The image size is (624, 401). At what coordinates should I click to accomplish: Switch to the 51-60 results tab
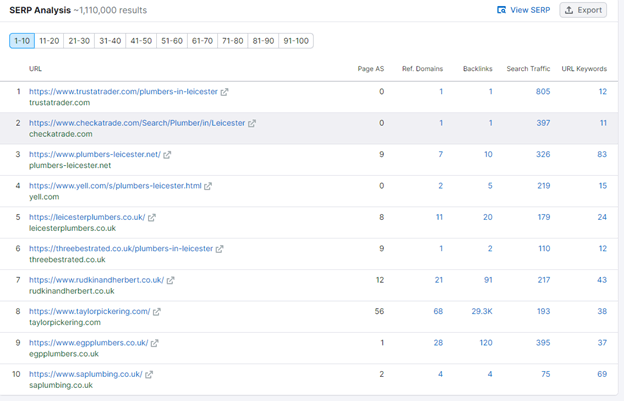pos(172,41)
